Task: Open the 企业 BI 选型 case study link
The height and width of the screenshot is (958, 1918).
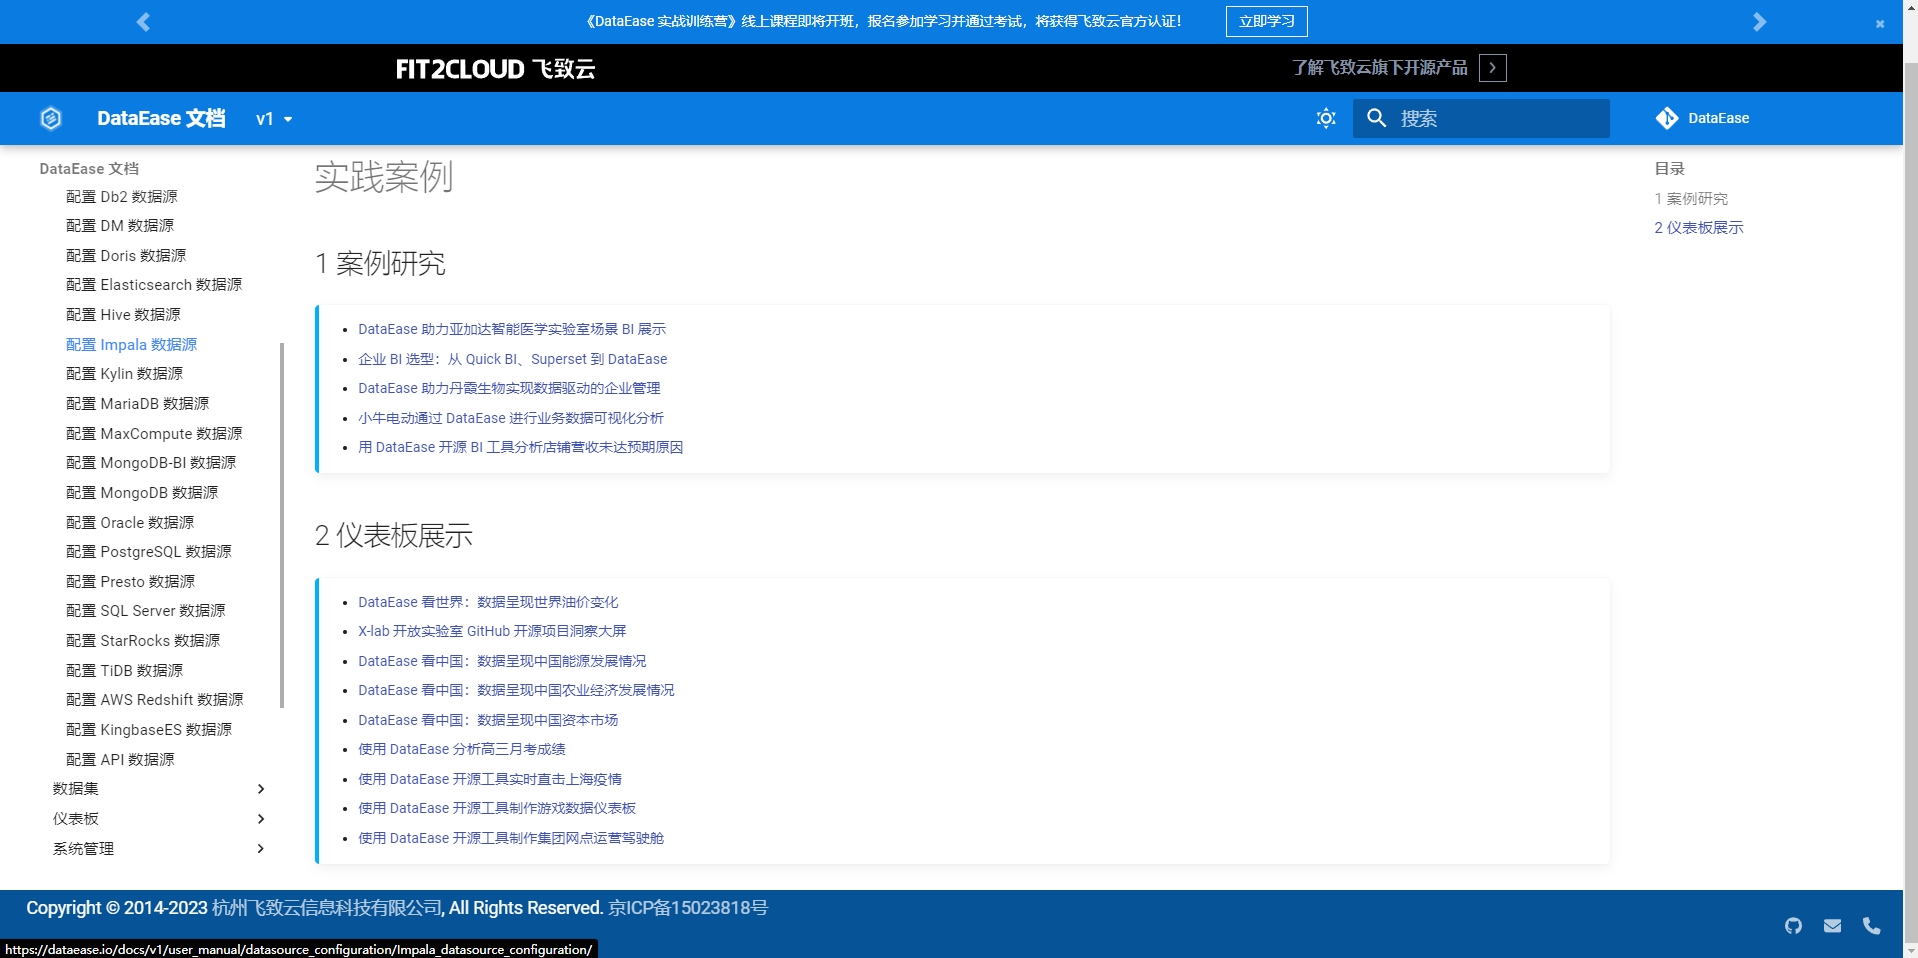Action: click(x=513, y=358)
